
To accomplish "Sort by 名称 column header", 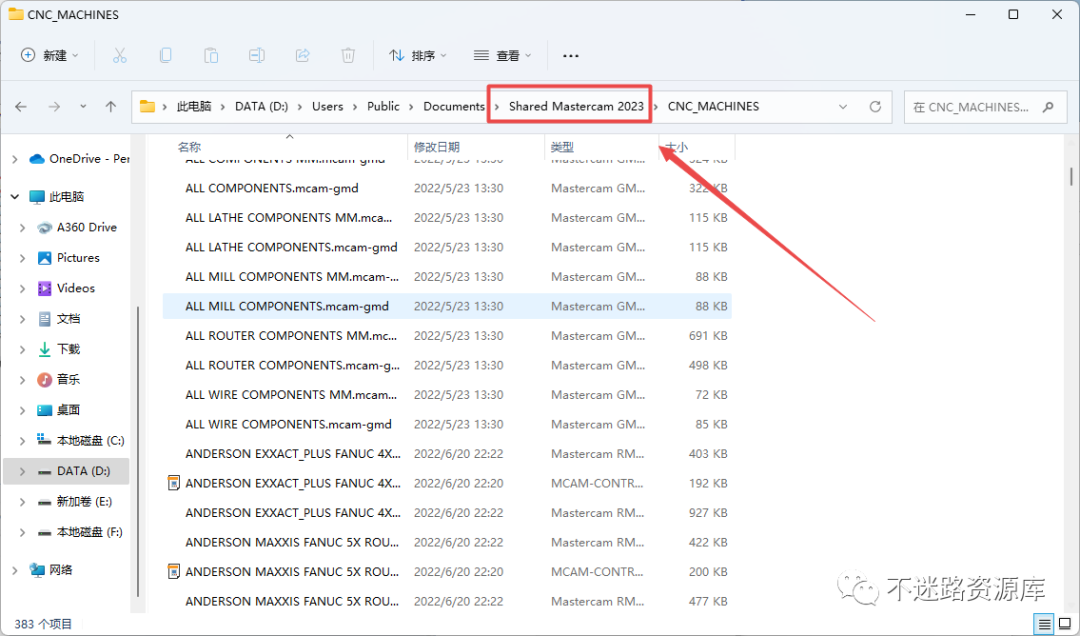I will point(189,147).
